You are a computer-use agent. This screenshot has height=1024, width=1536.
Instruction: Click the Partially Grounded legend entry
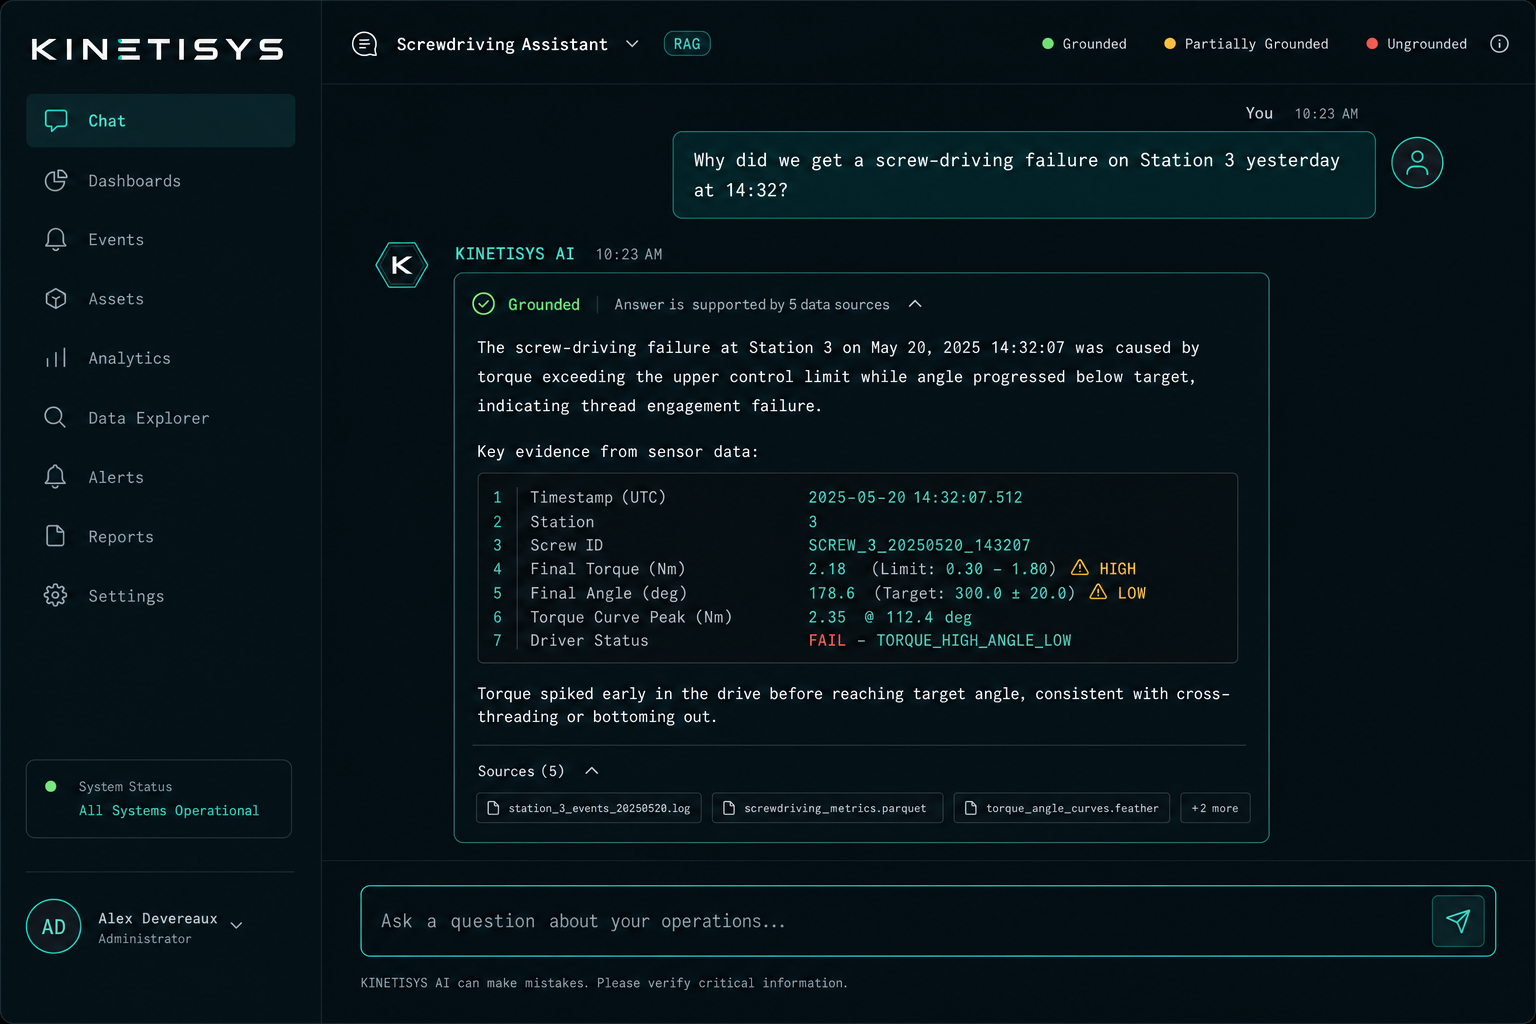tap(1246, 44)
